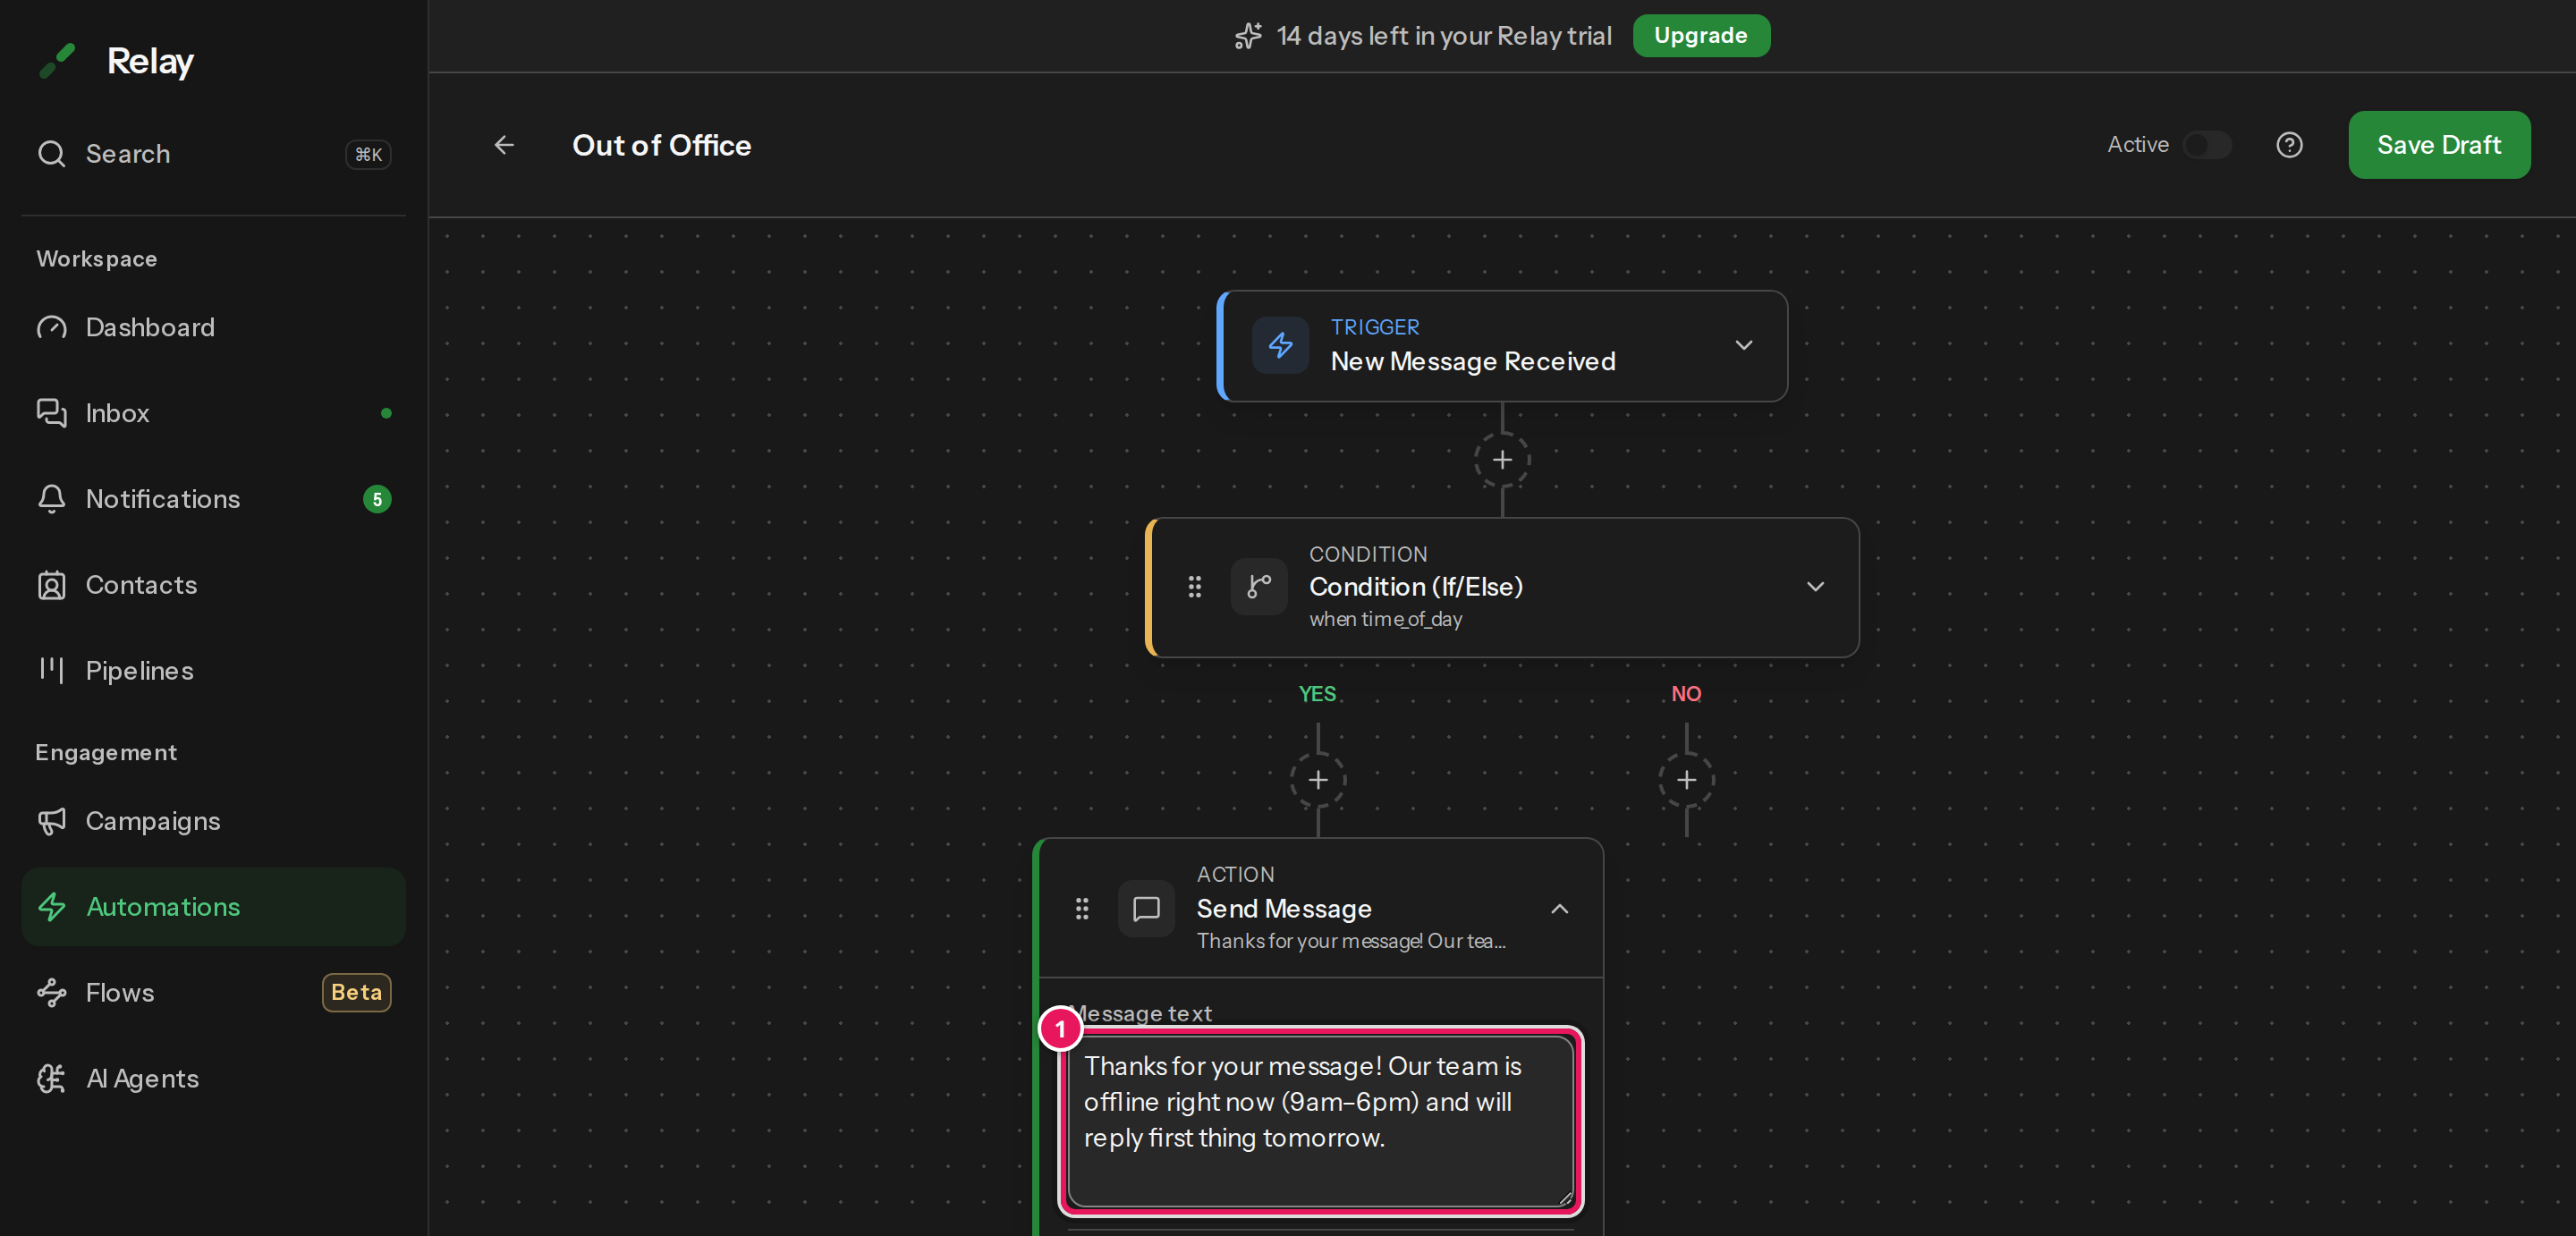This screenshot has height=1236, width=2576.
Task: Open the Contacts page
Action: point(213,585)
